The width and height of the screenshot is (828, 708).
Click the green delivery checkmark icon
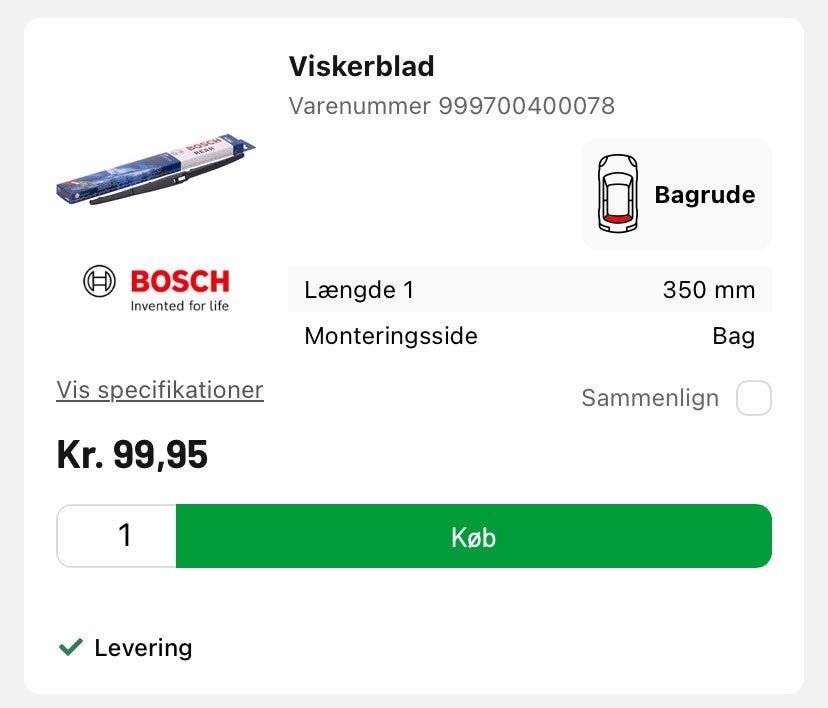click(70, 648)
